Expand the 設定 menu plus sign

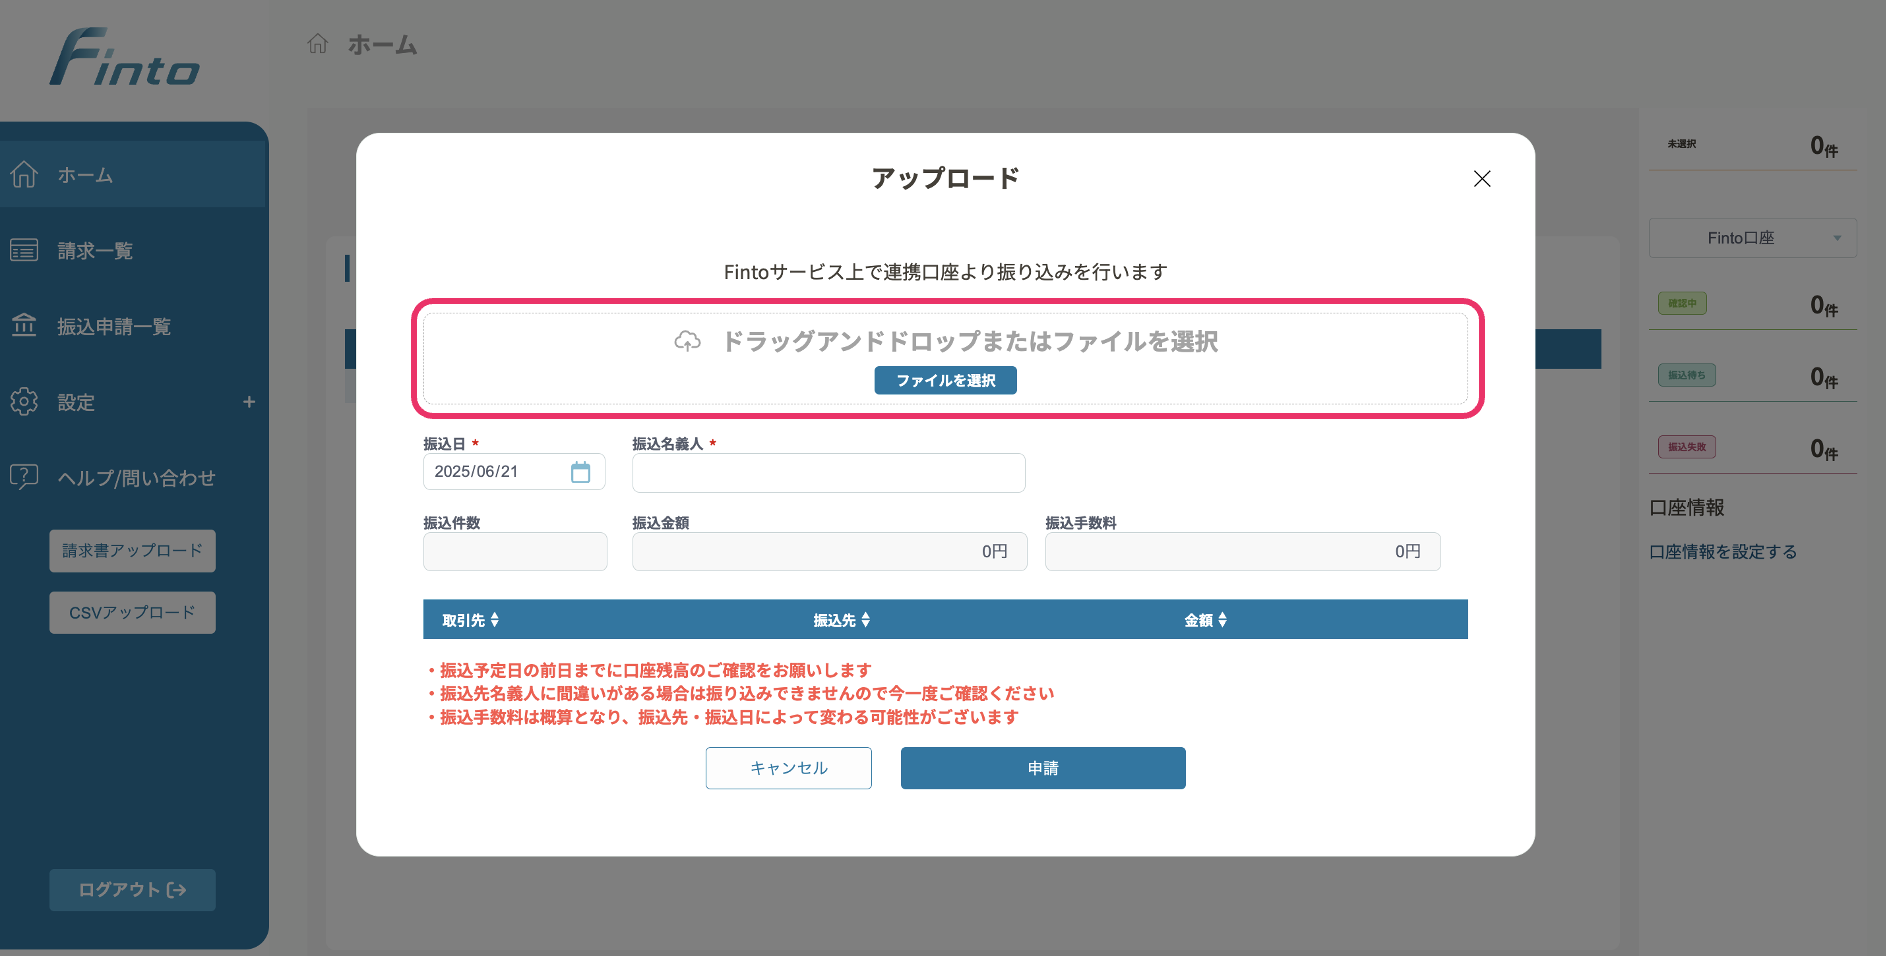coord(249,402)
